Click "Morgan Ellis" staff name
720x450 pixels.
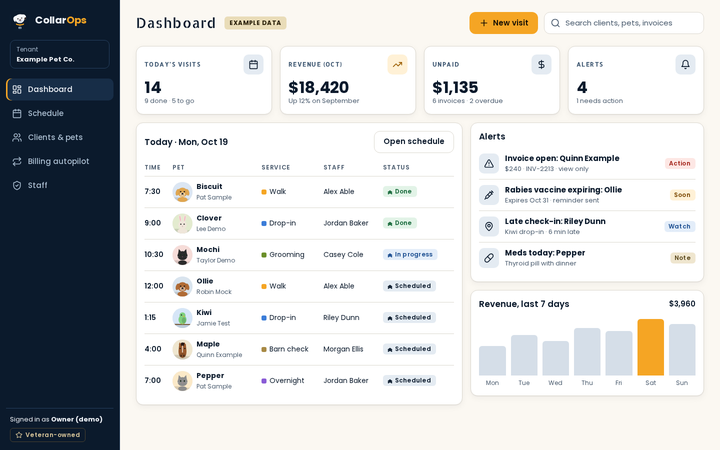click(x=343, y=349)
